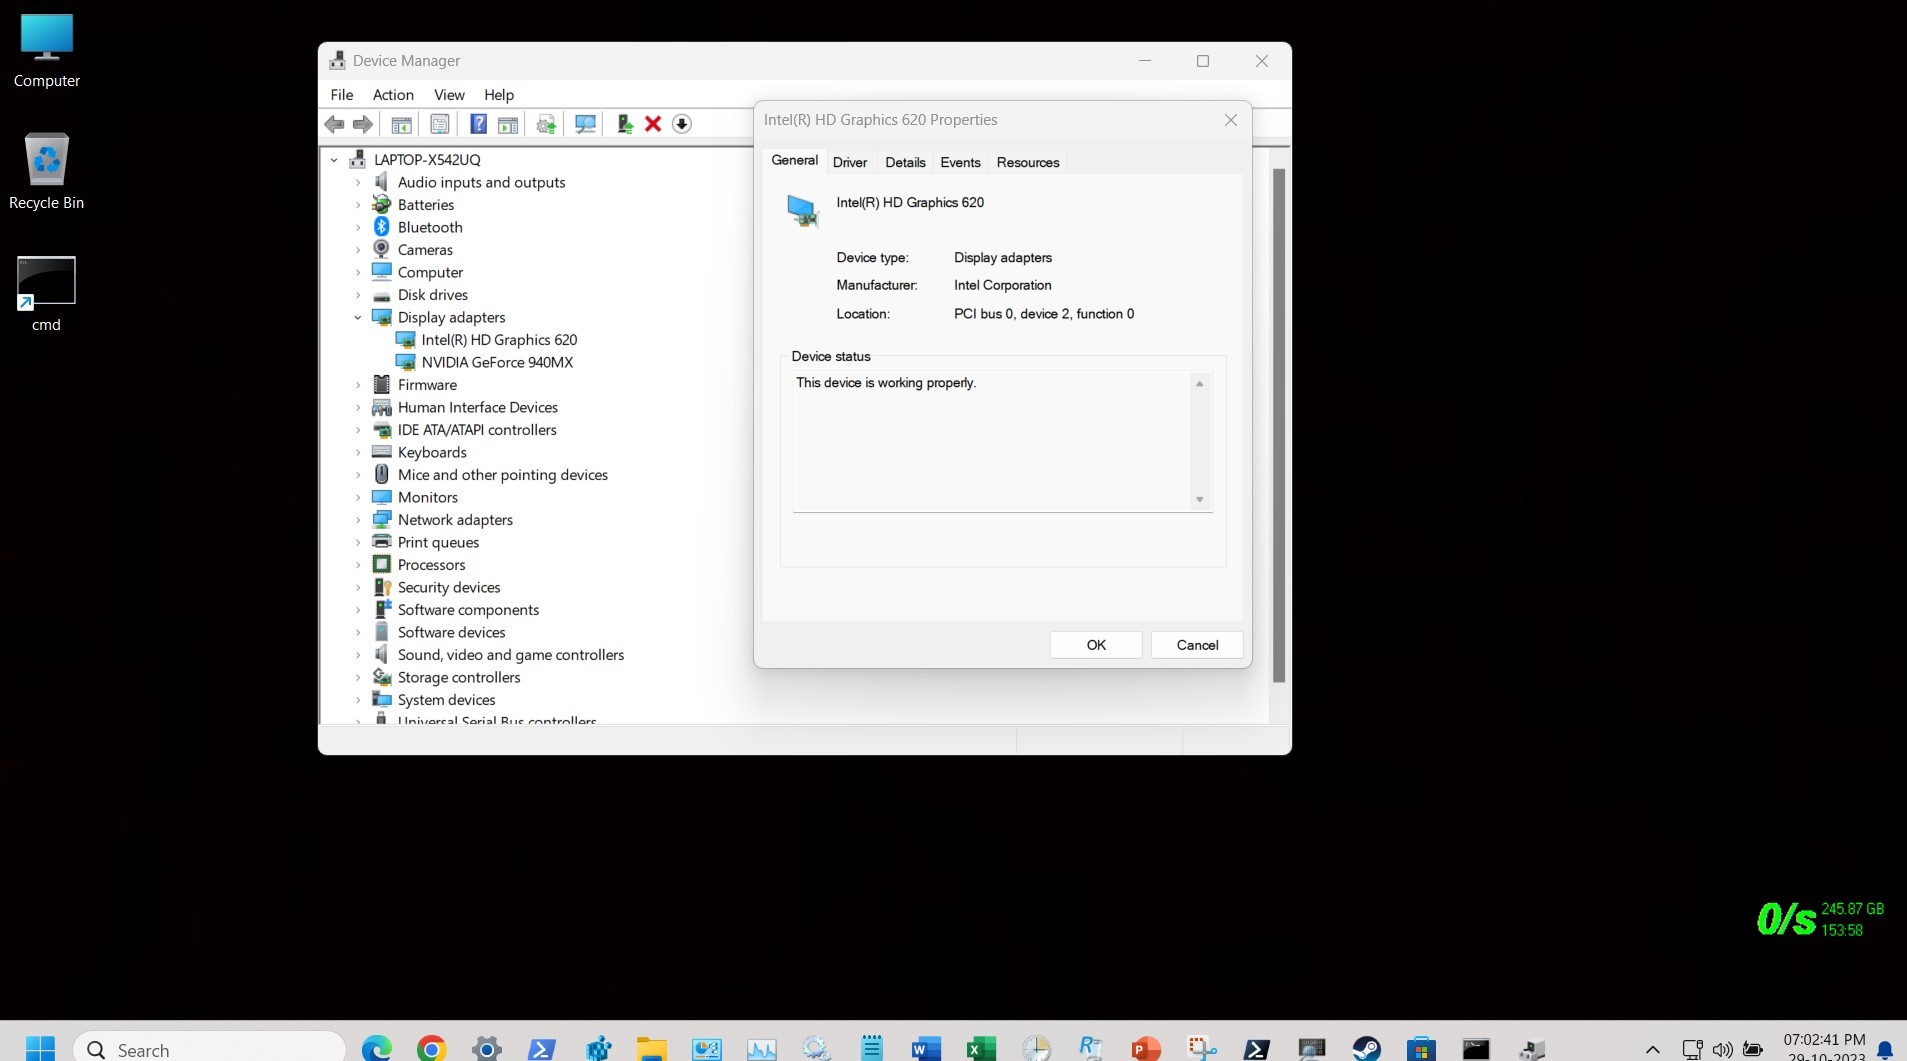
Task: Expand Sound, video and game controllers
Action: tap(358, 655)
